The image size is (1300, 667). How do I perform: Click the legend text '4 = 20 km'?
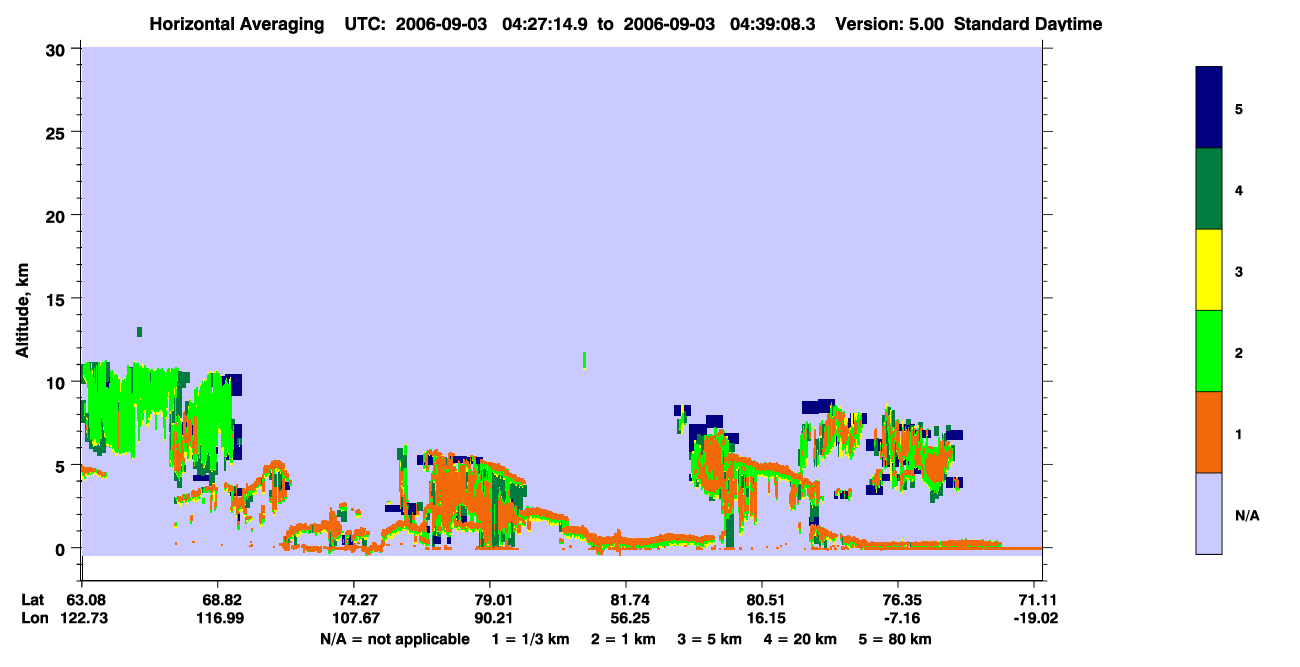(800, 639)
